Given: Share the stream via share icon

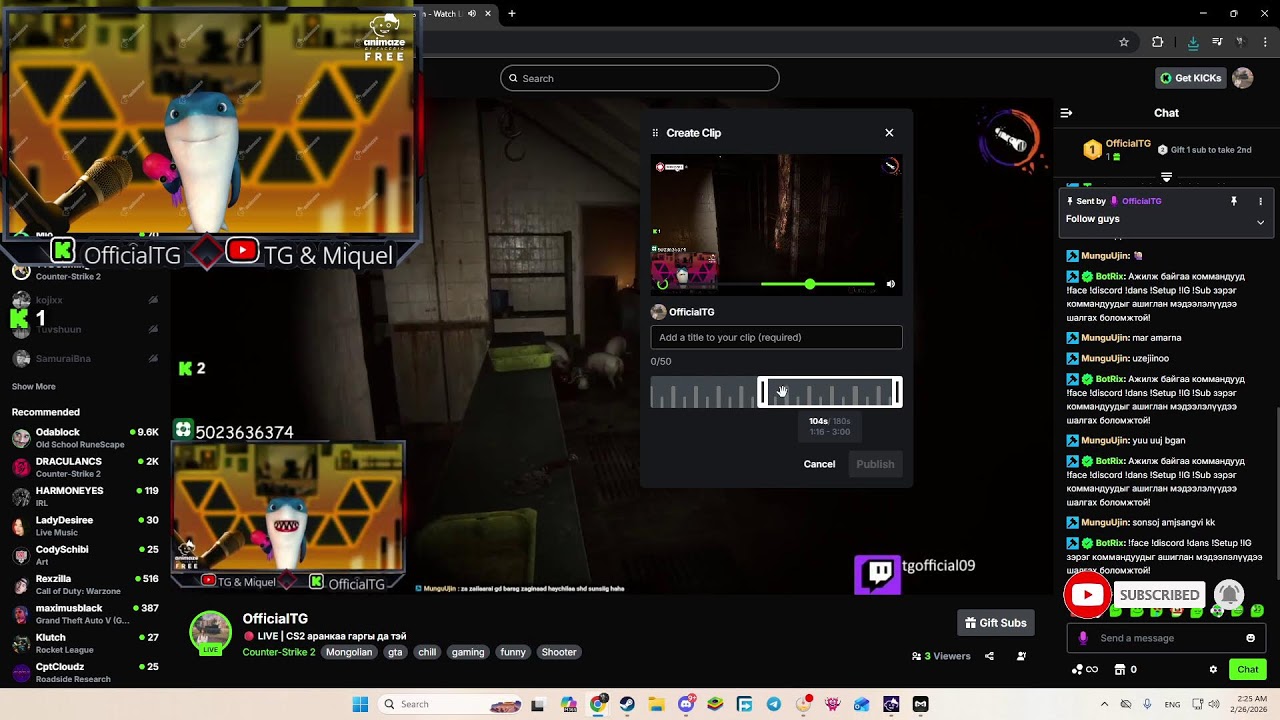Looking at the screenshot, I should pyautogui.click(x=989, y=656).
